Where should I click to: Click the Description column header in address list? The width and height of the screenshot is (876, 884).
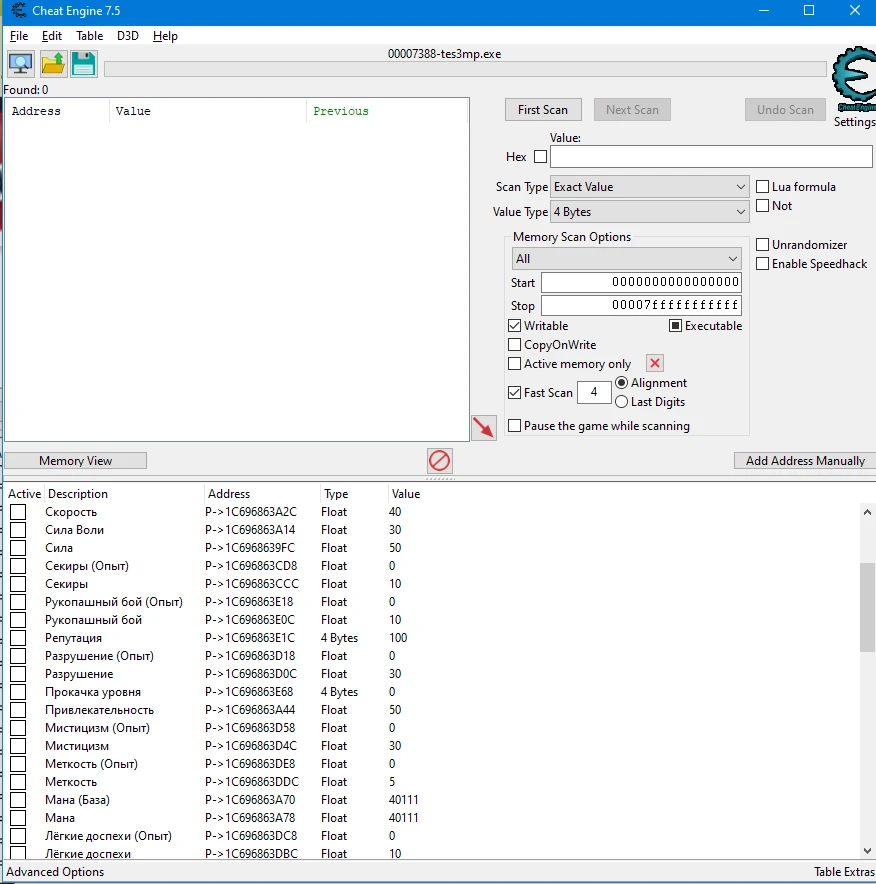[x=77, y=494]
